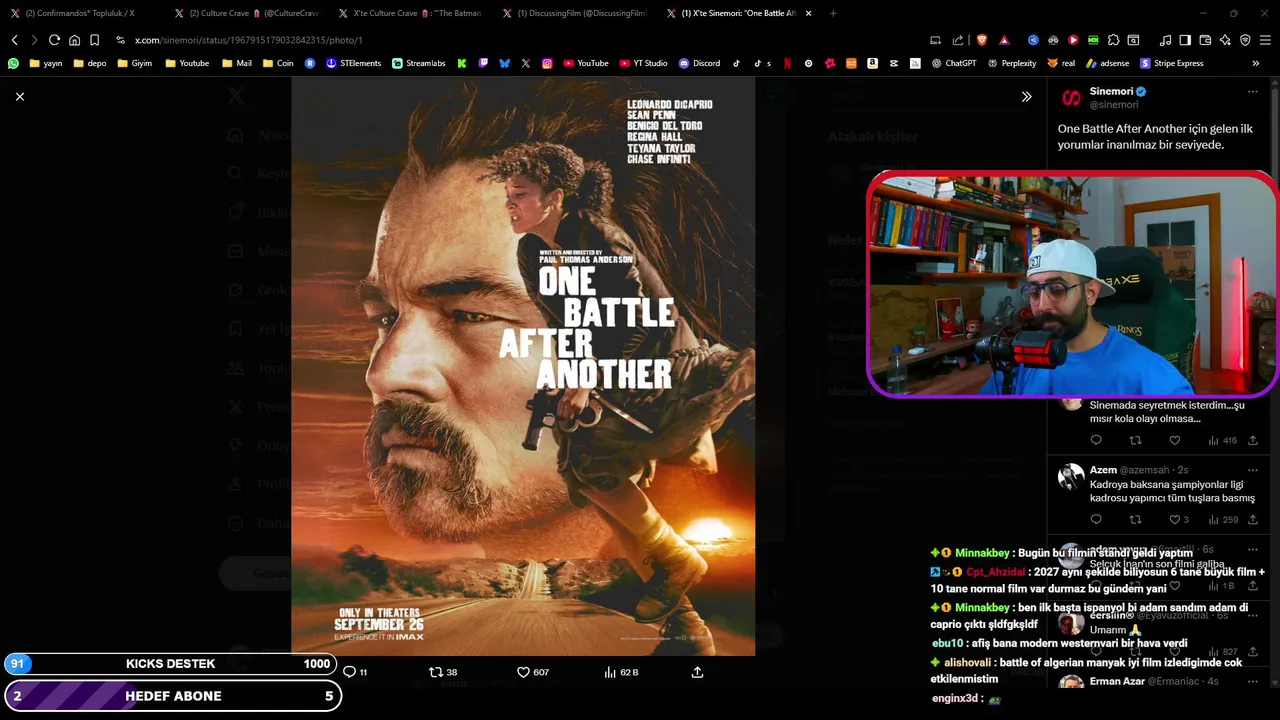The width and height of the screenshot is (1280, 720).
Task: Collapse the reply sidebar with double-chevron icon
Action: click(x=1026, y=97)
